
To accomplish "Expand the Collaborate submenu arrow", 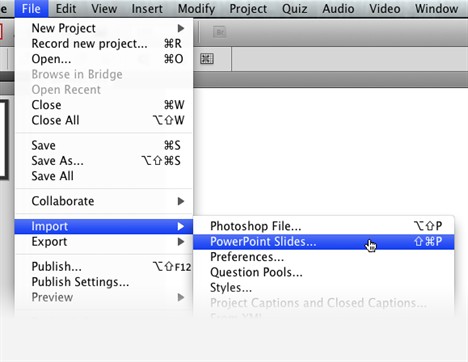I will click(181, 201).
